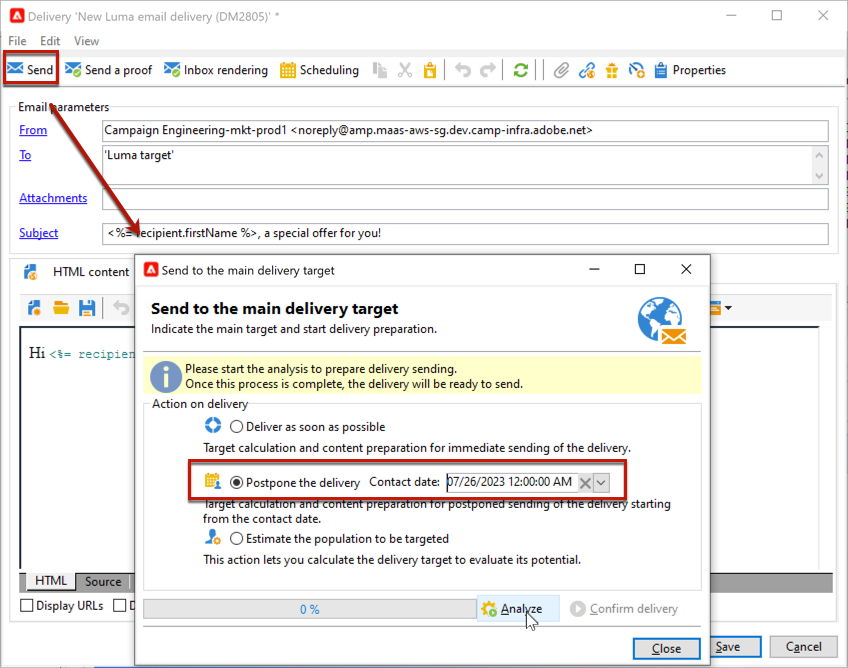
Task: Switch to the HTML tab
Action: coord(50,581)
